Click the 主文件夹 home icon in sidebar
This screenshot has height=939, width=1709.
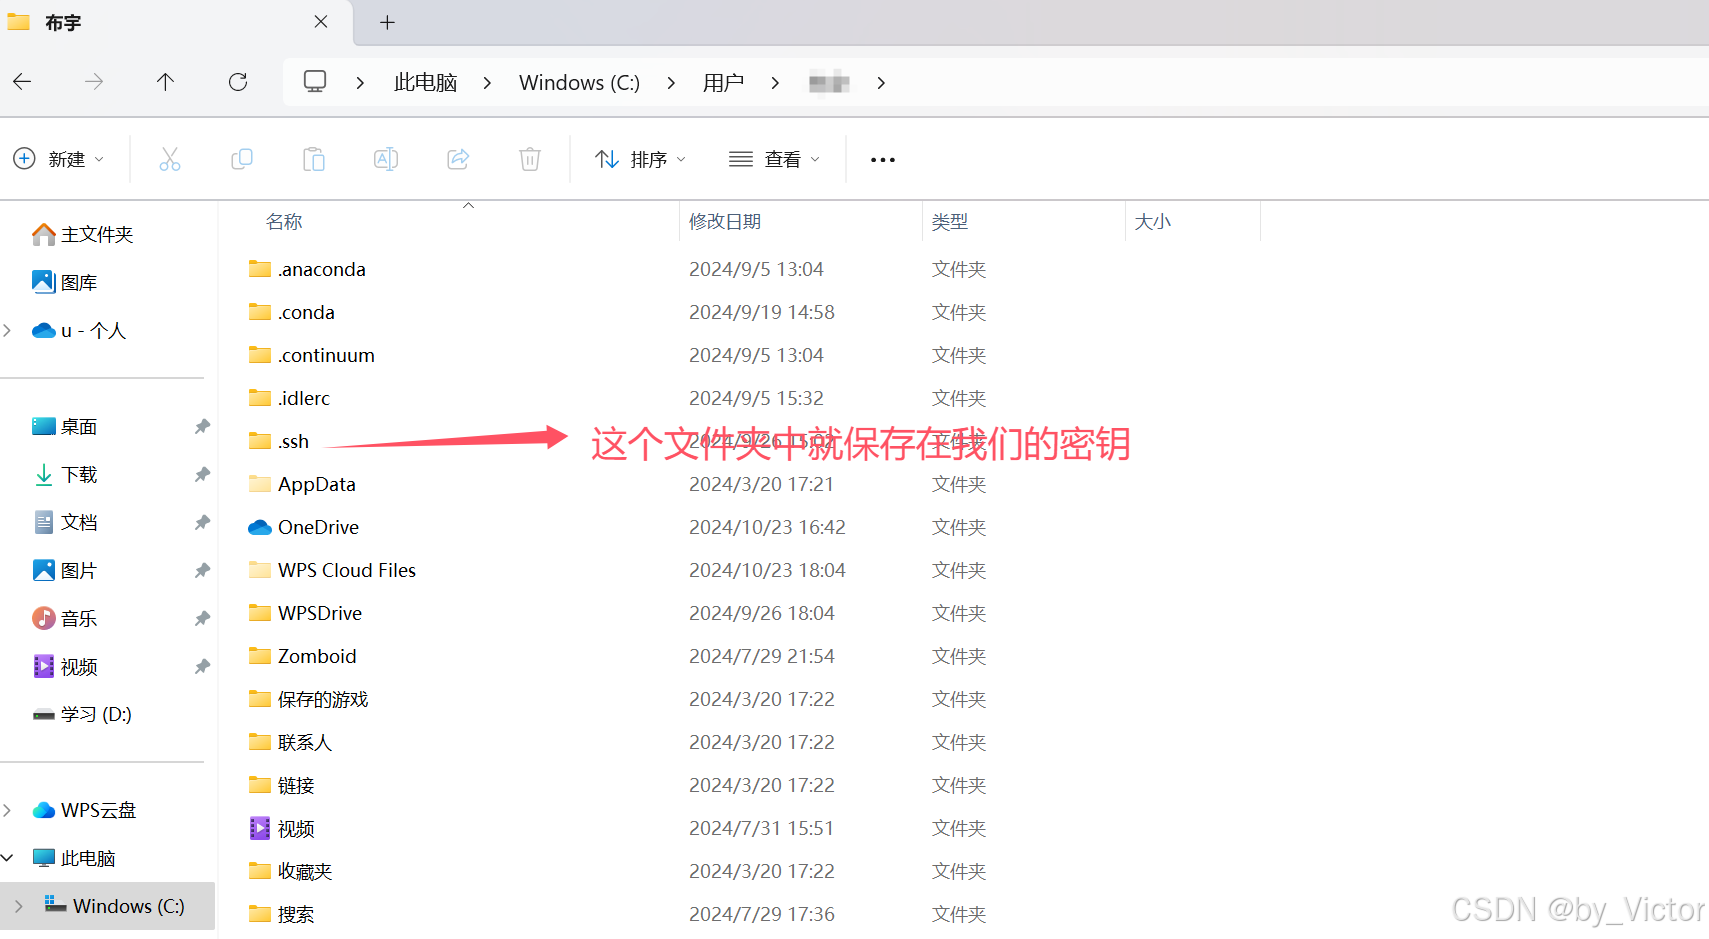pos(44,234)
